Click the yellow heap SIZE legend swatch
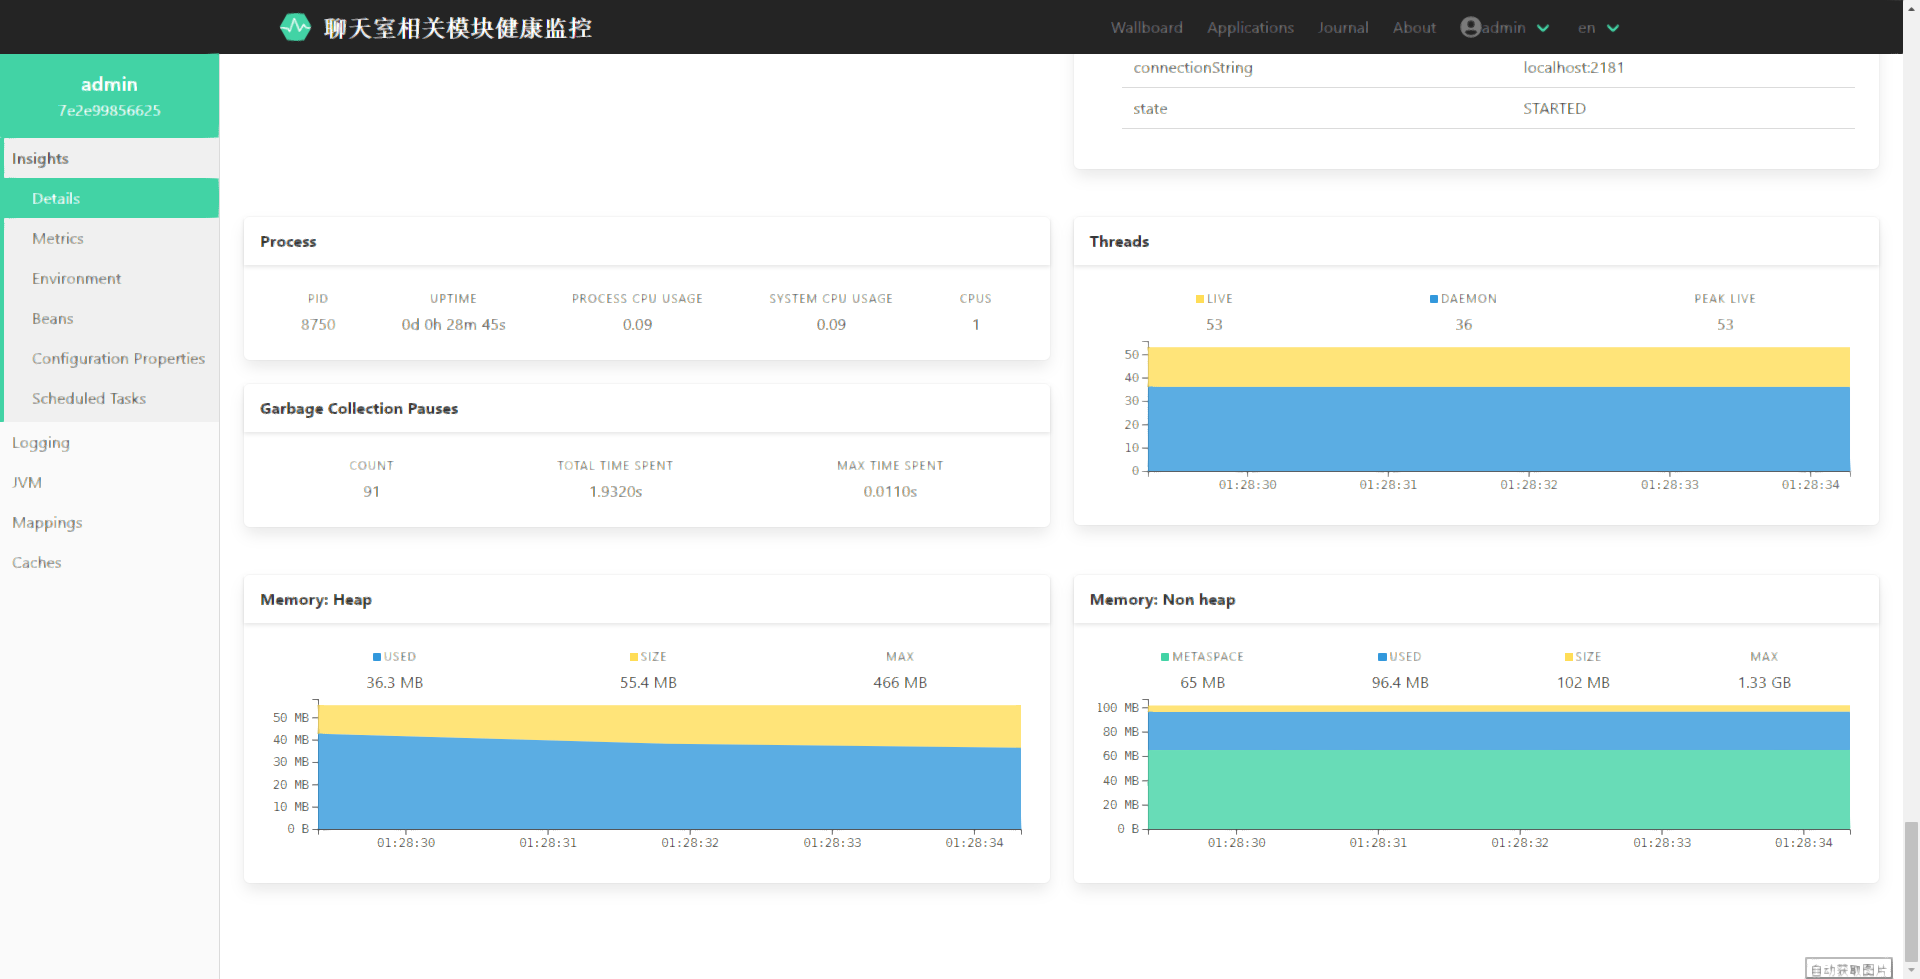 [633, 657]
